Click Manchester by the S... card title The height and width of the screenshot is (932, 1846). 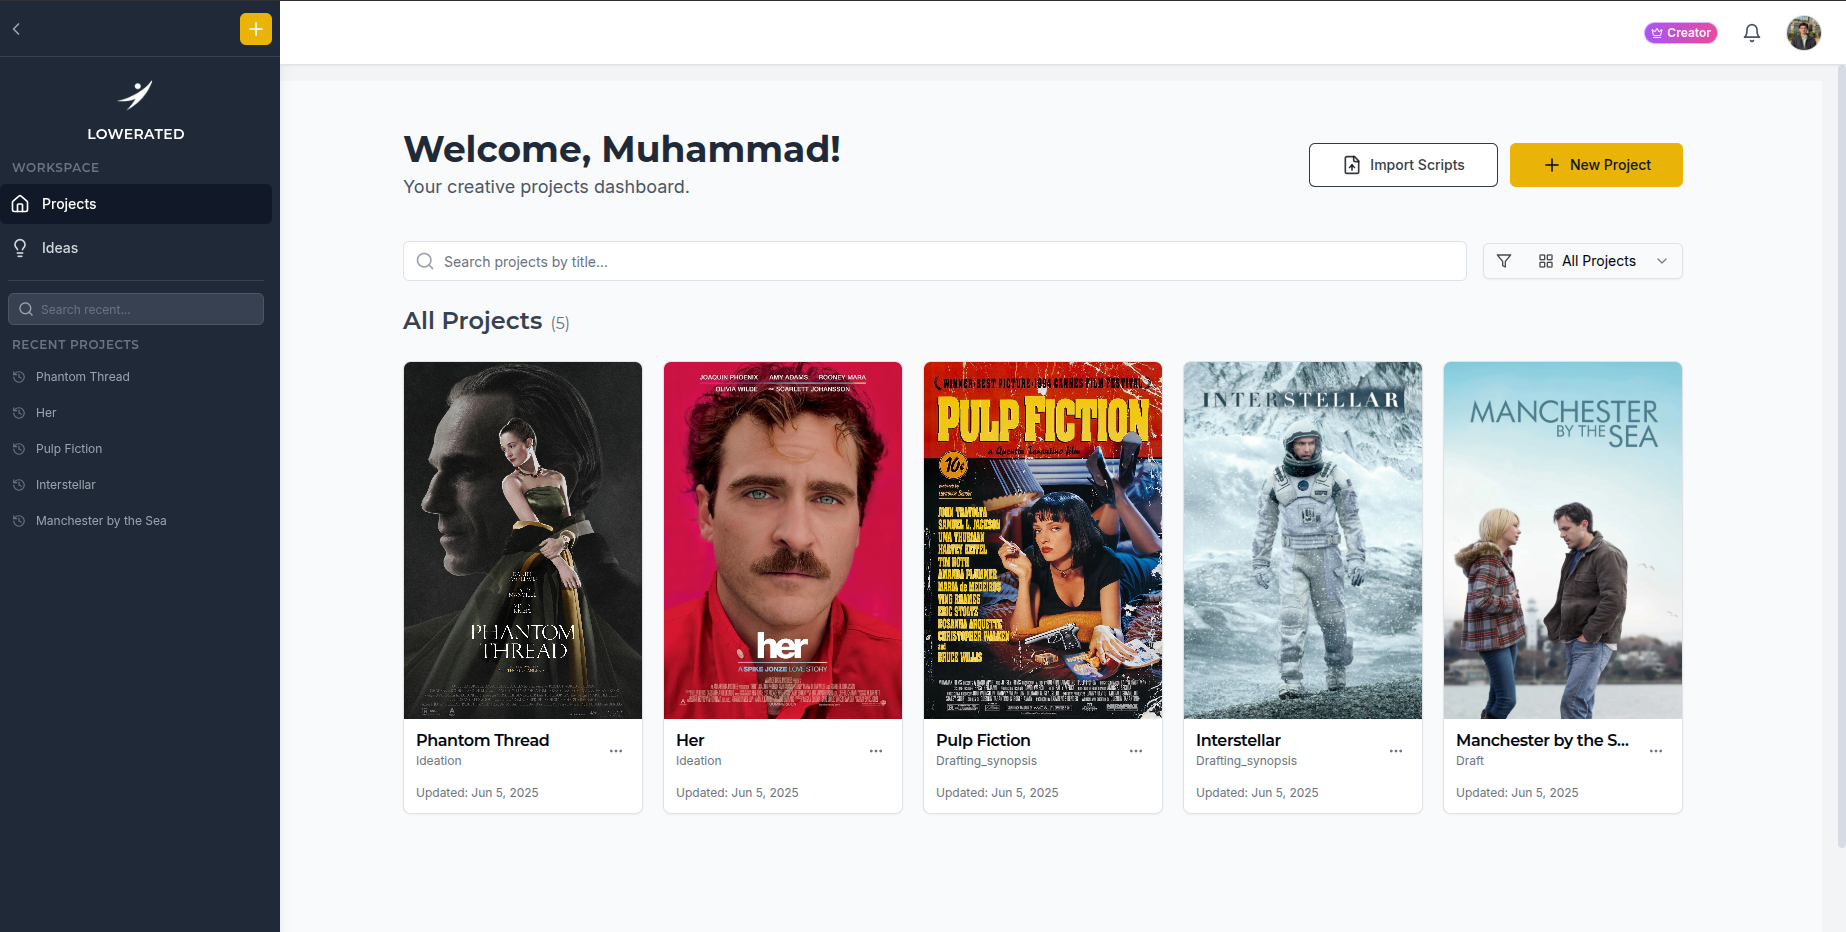coord(1542,740)
